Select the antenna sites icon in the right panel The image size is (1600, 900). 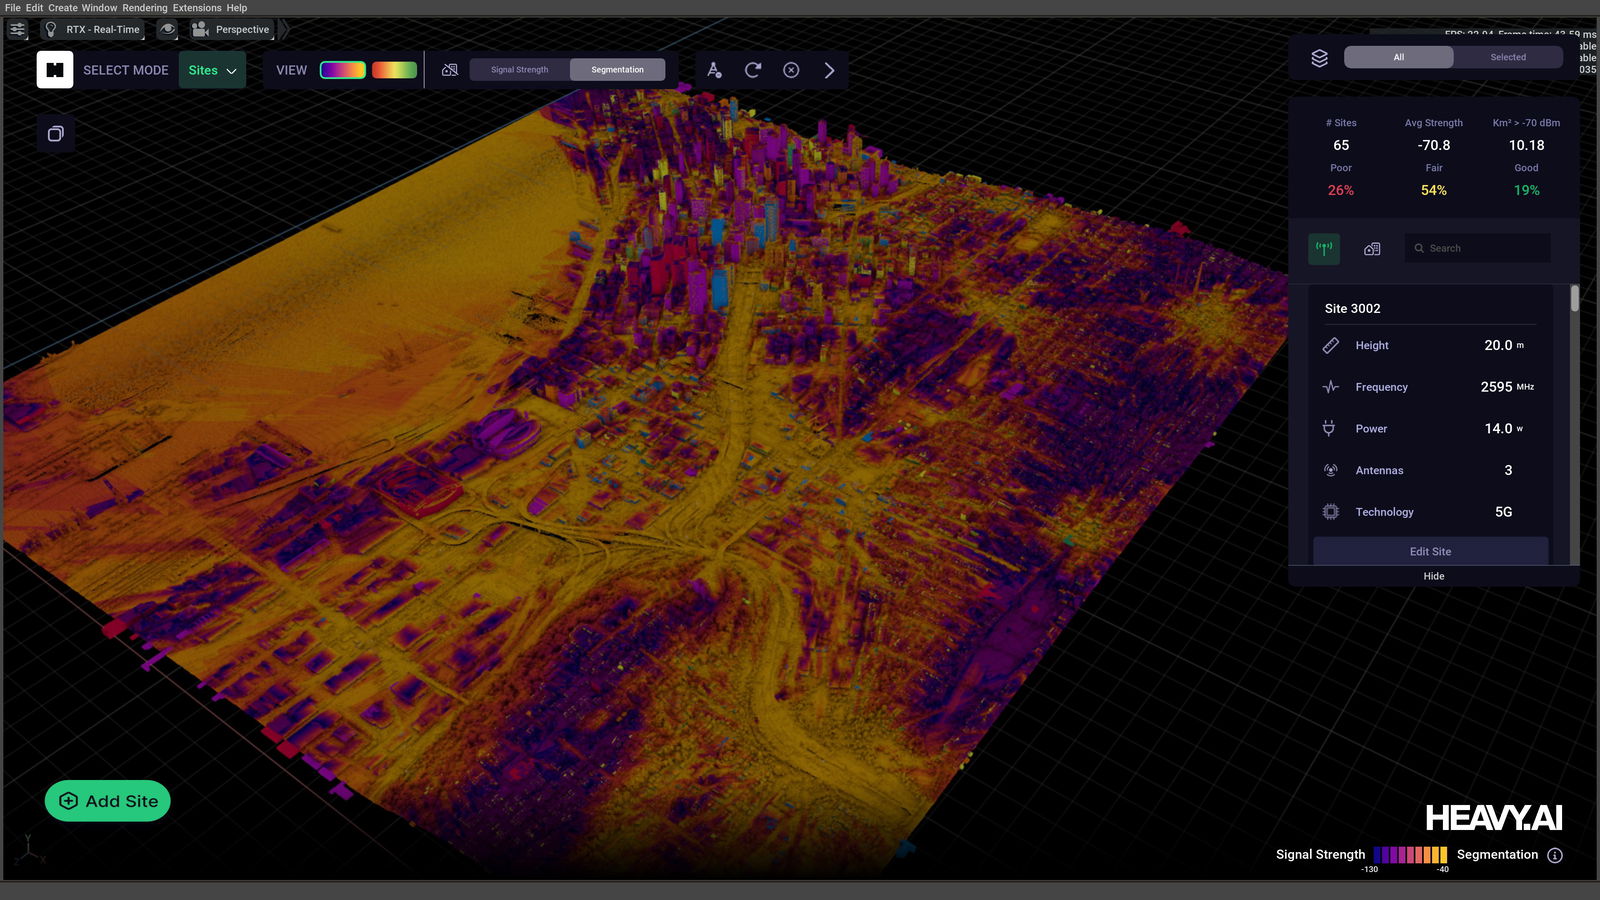[x=1324, y=248]
